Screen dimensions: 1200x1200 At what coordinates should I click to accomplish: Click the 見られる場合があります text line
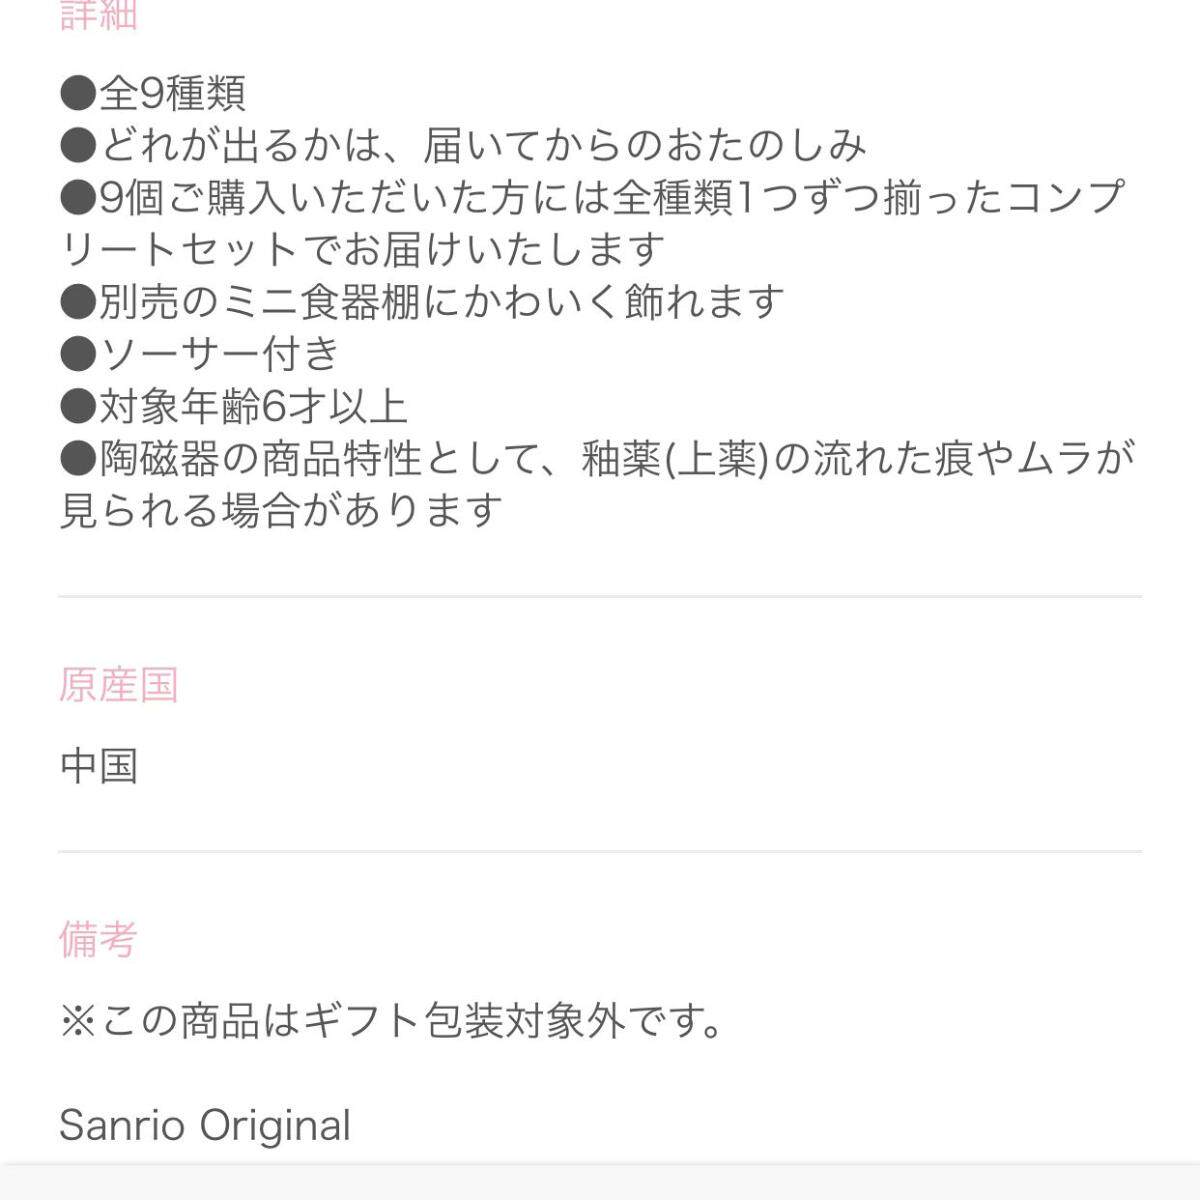(x=281, y=511)
